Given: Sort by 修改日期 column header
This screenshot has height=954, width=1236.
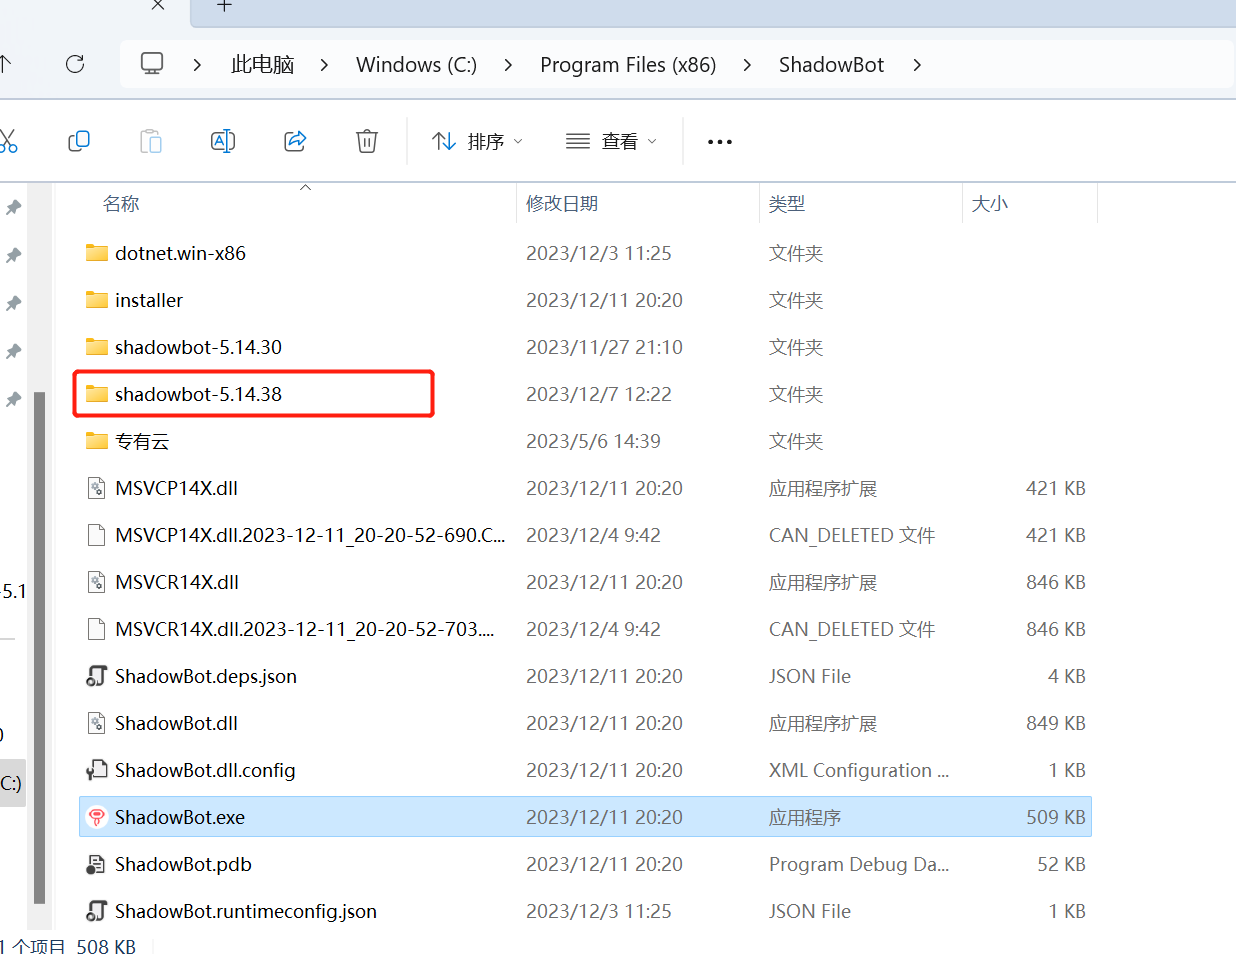Looking at the screenshot, I should [562, 204].
